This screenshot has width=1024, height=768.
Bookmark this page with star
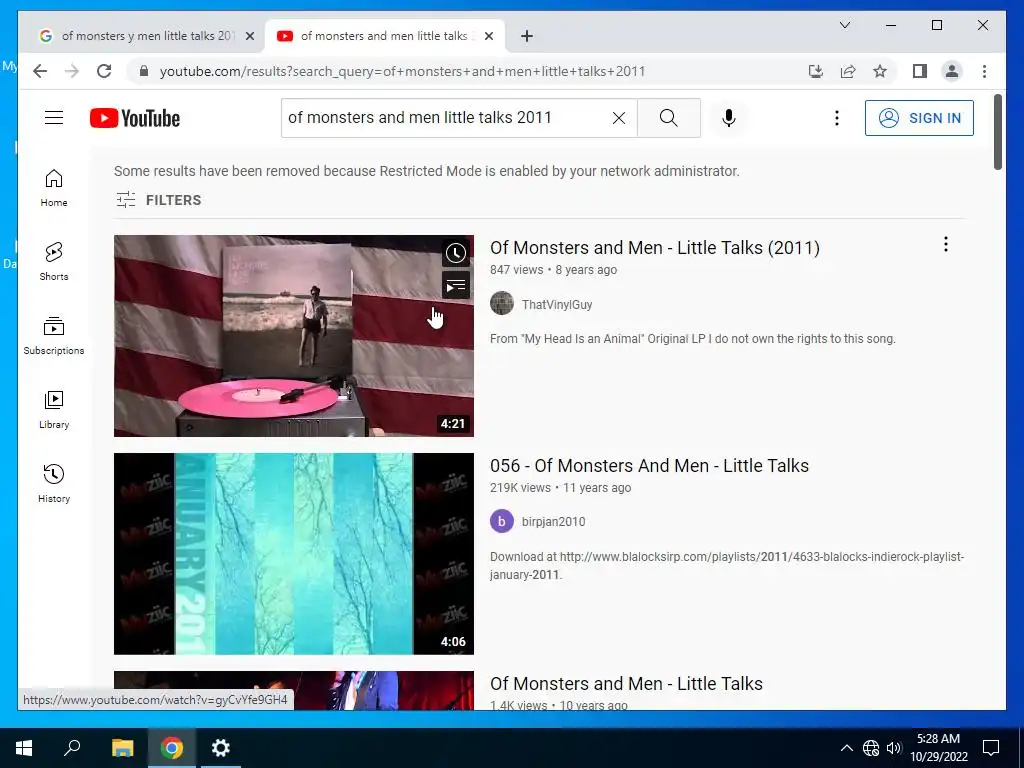pos(880,71)
